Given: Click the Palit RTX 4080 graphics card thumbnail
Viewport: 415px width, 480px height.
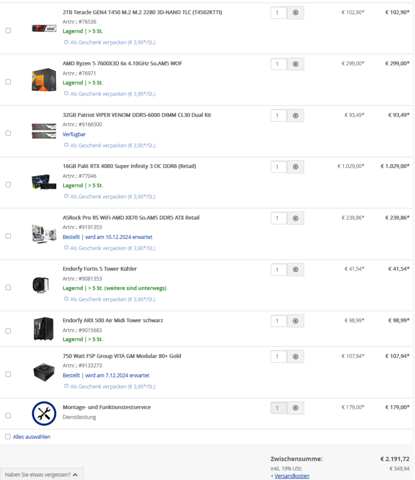Looking at the screenshot, I should [x=44, y=182].
